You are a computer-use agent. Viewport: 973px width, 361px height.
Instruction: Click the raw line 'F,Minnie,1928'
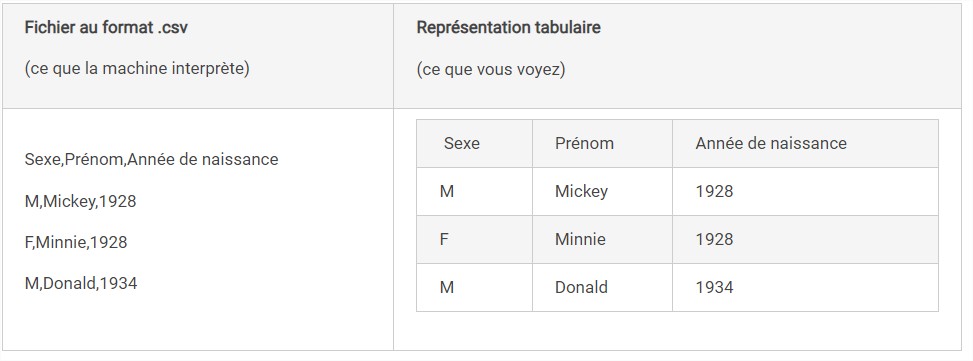click(x=76, y=243)
